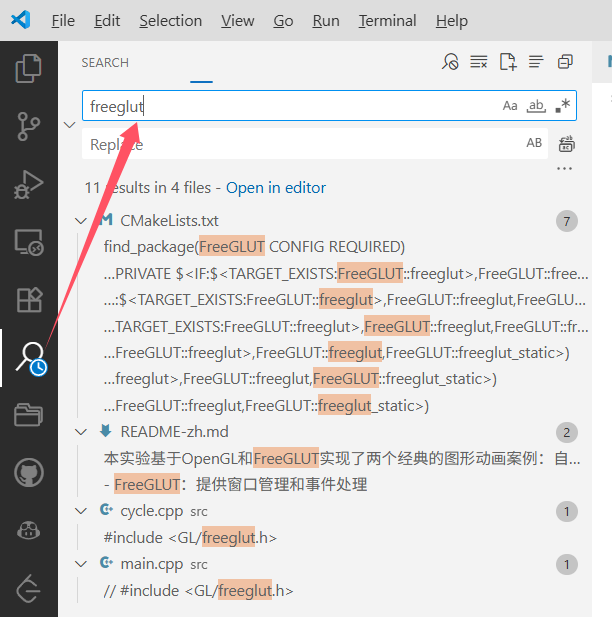Screen dimensions: 612x617
Task: Select the main.cpp file row
Action: 325,564
